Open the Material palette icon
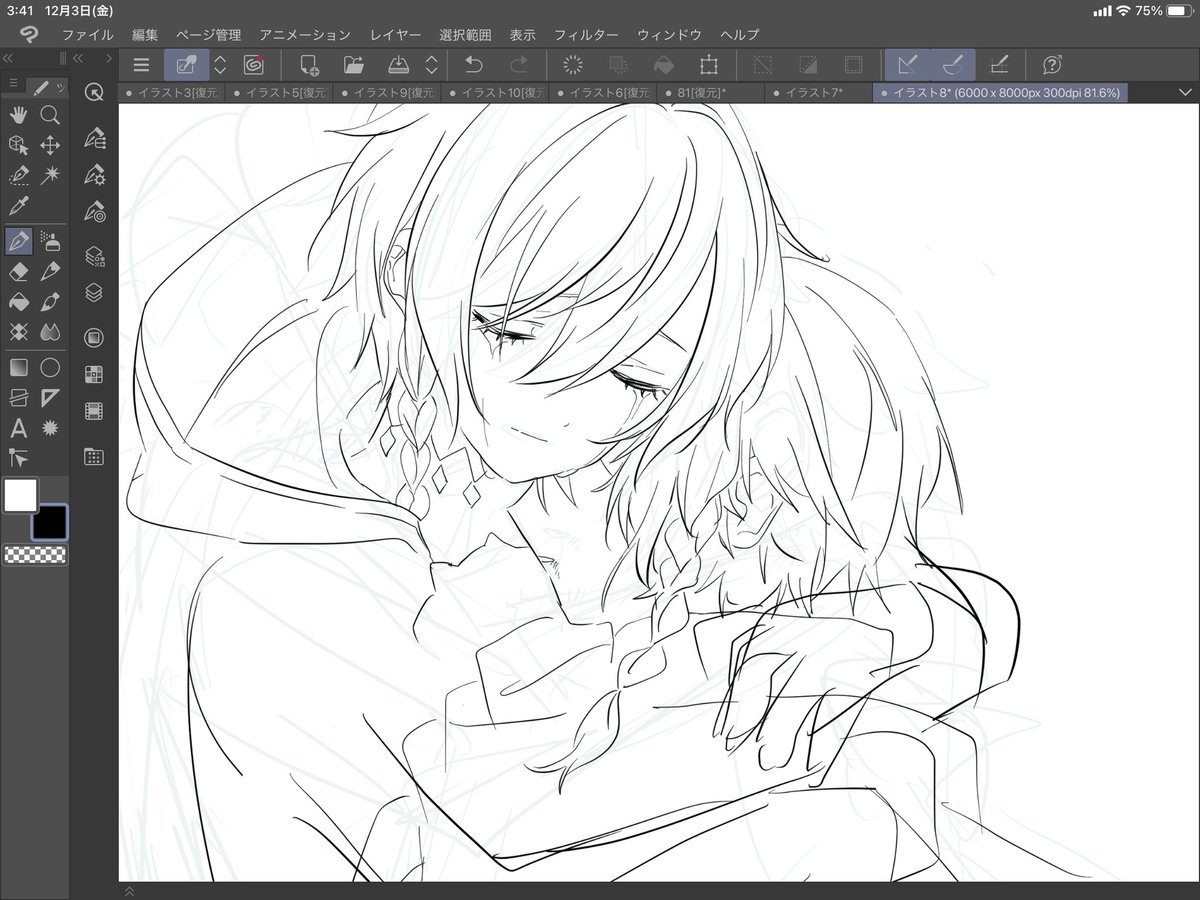Viewport: 1200px width, 900px height. click(x=94, y=456)
